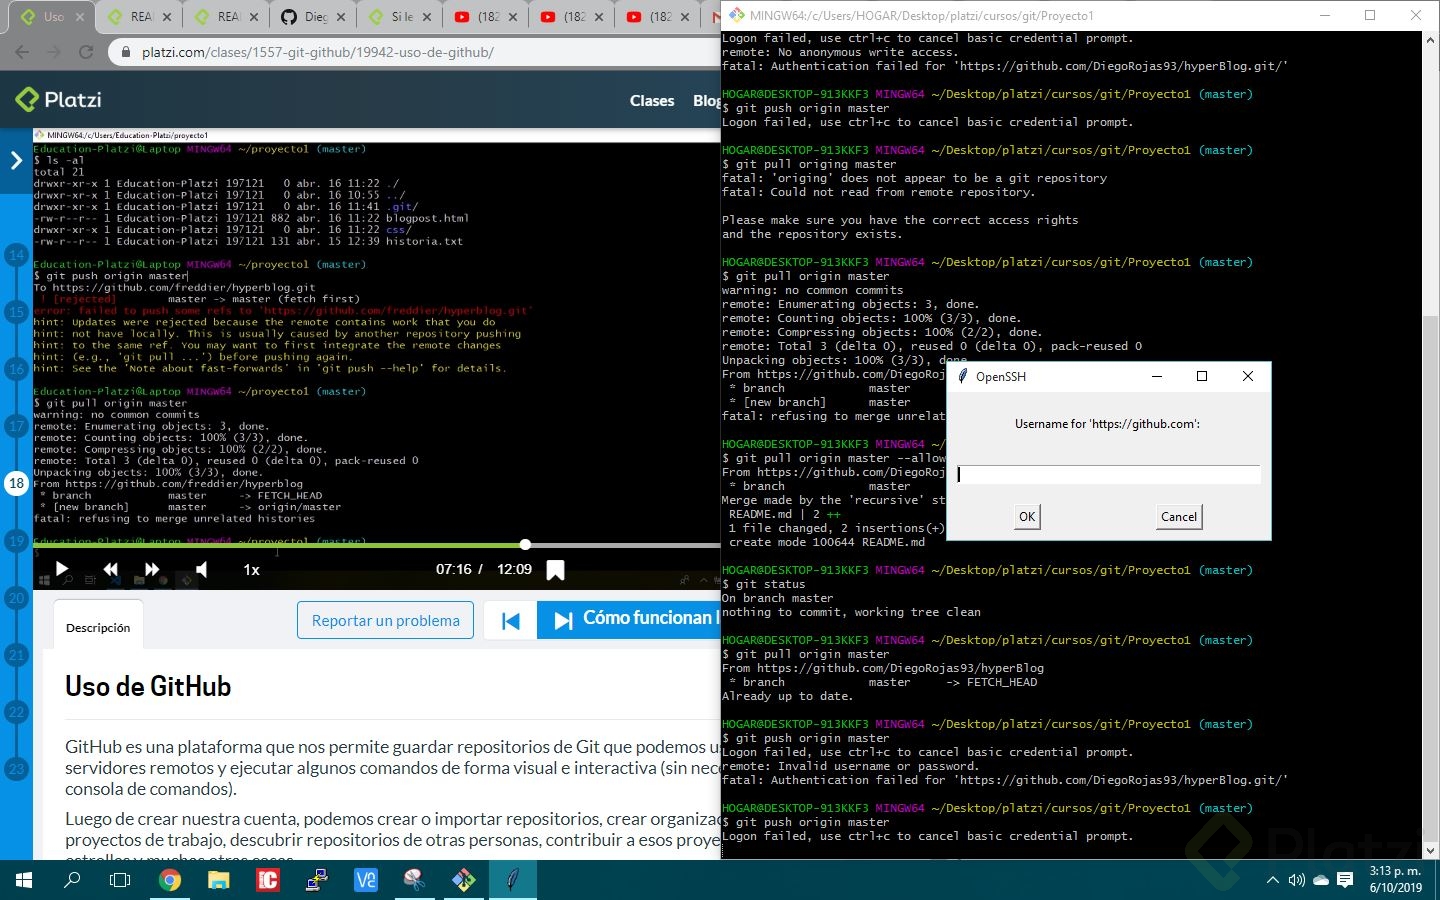Click the OpenSSH dialog feather icon
1440x900 pixels.
click(962, 376)
